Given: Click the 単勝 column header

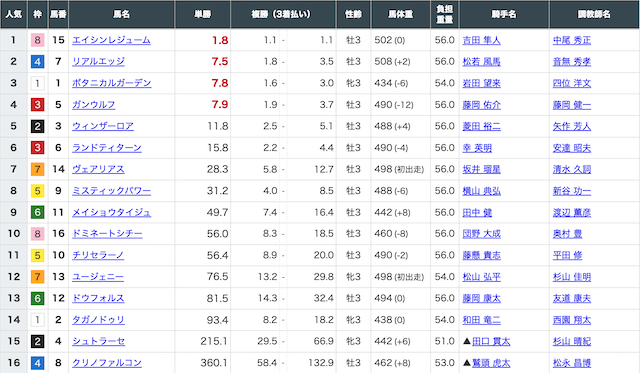Looking at the screenshot, I should coord(202,14).
